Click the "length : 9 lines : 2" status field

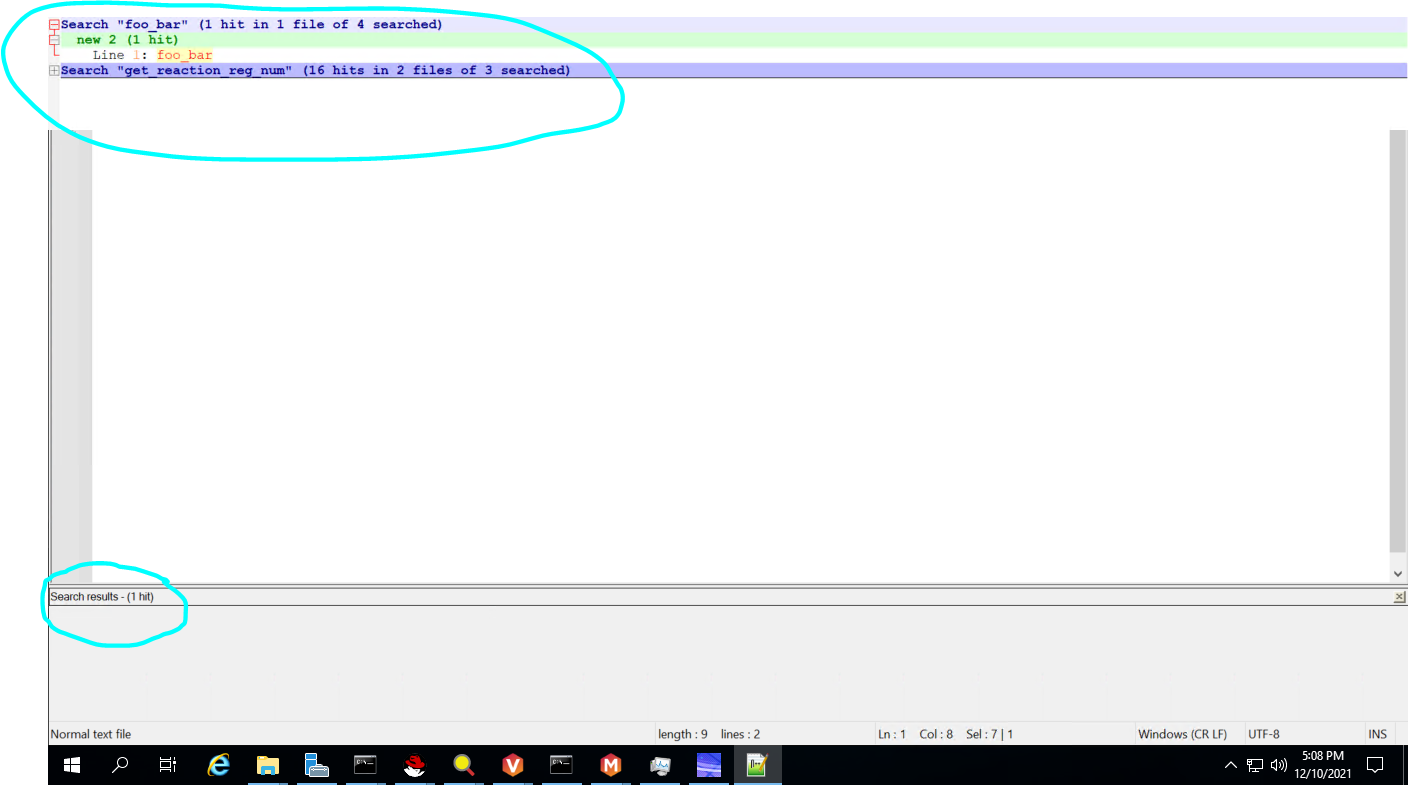[x=709, y=734]
